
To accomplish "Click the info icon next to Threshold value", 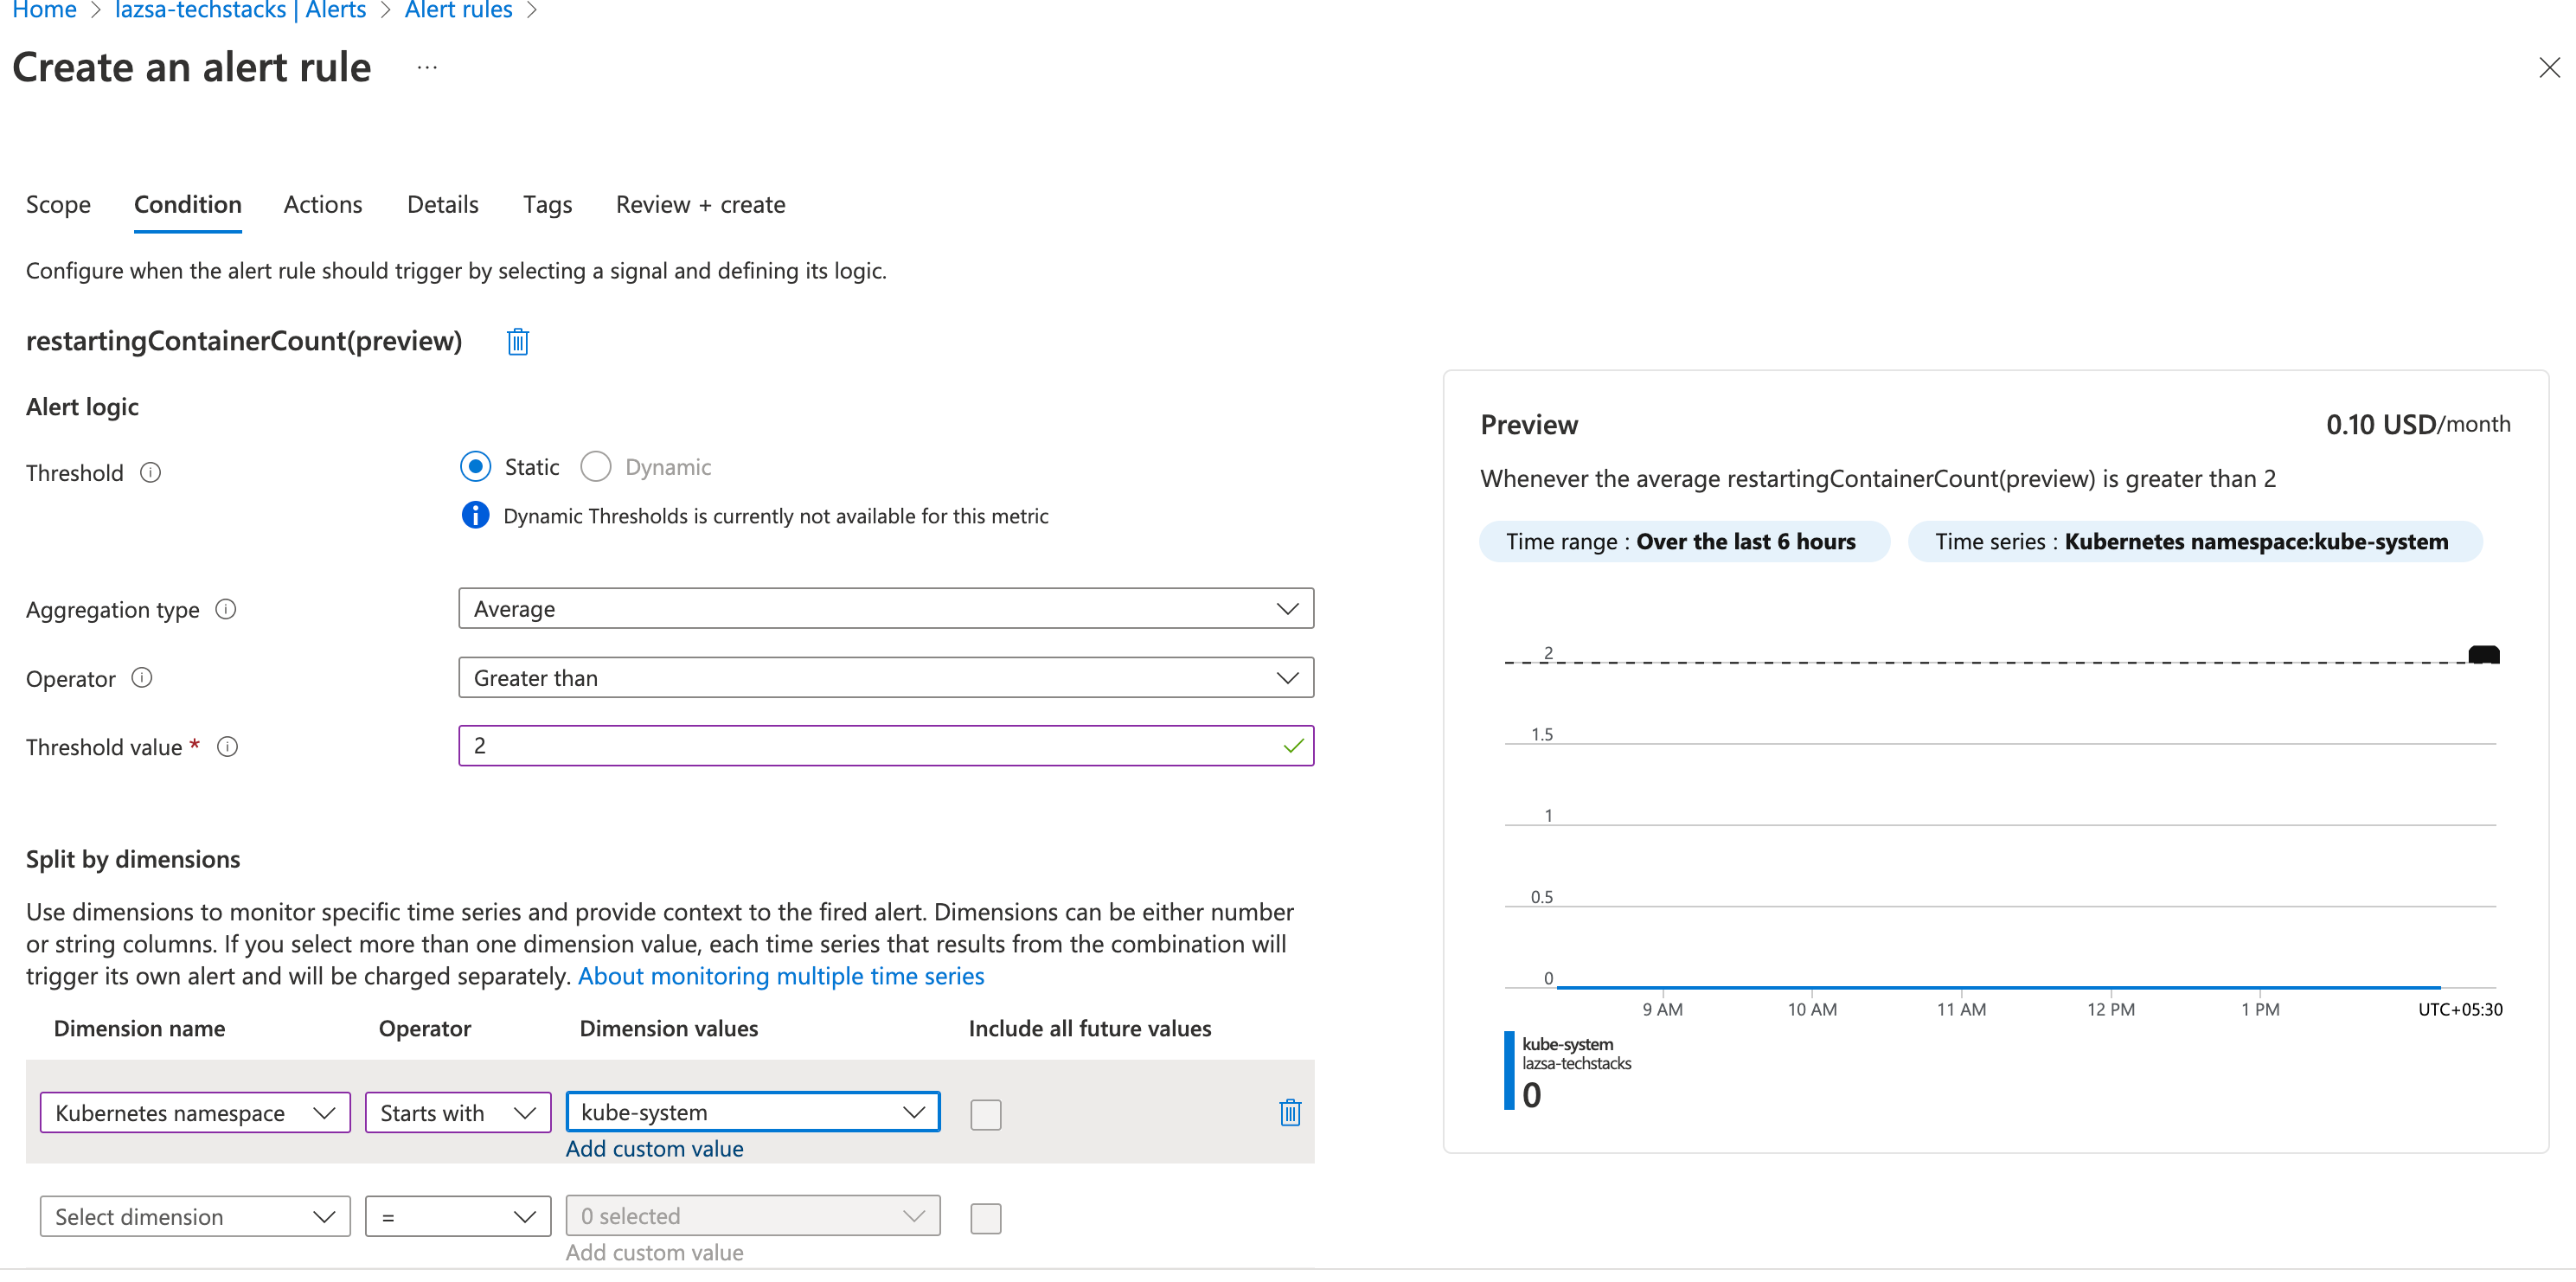I will tap(228, 747).
